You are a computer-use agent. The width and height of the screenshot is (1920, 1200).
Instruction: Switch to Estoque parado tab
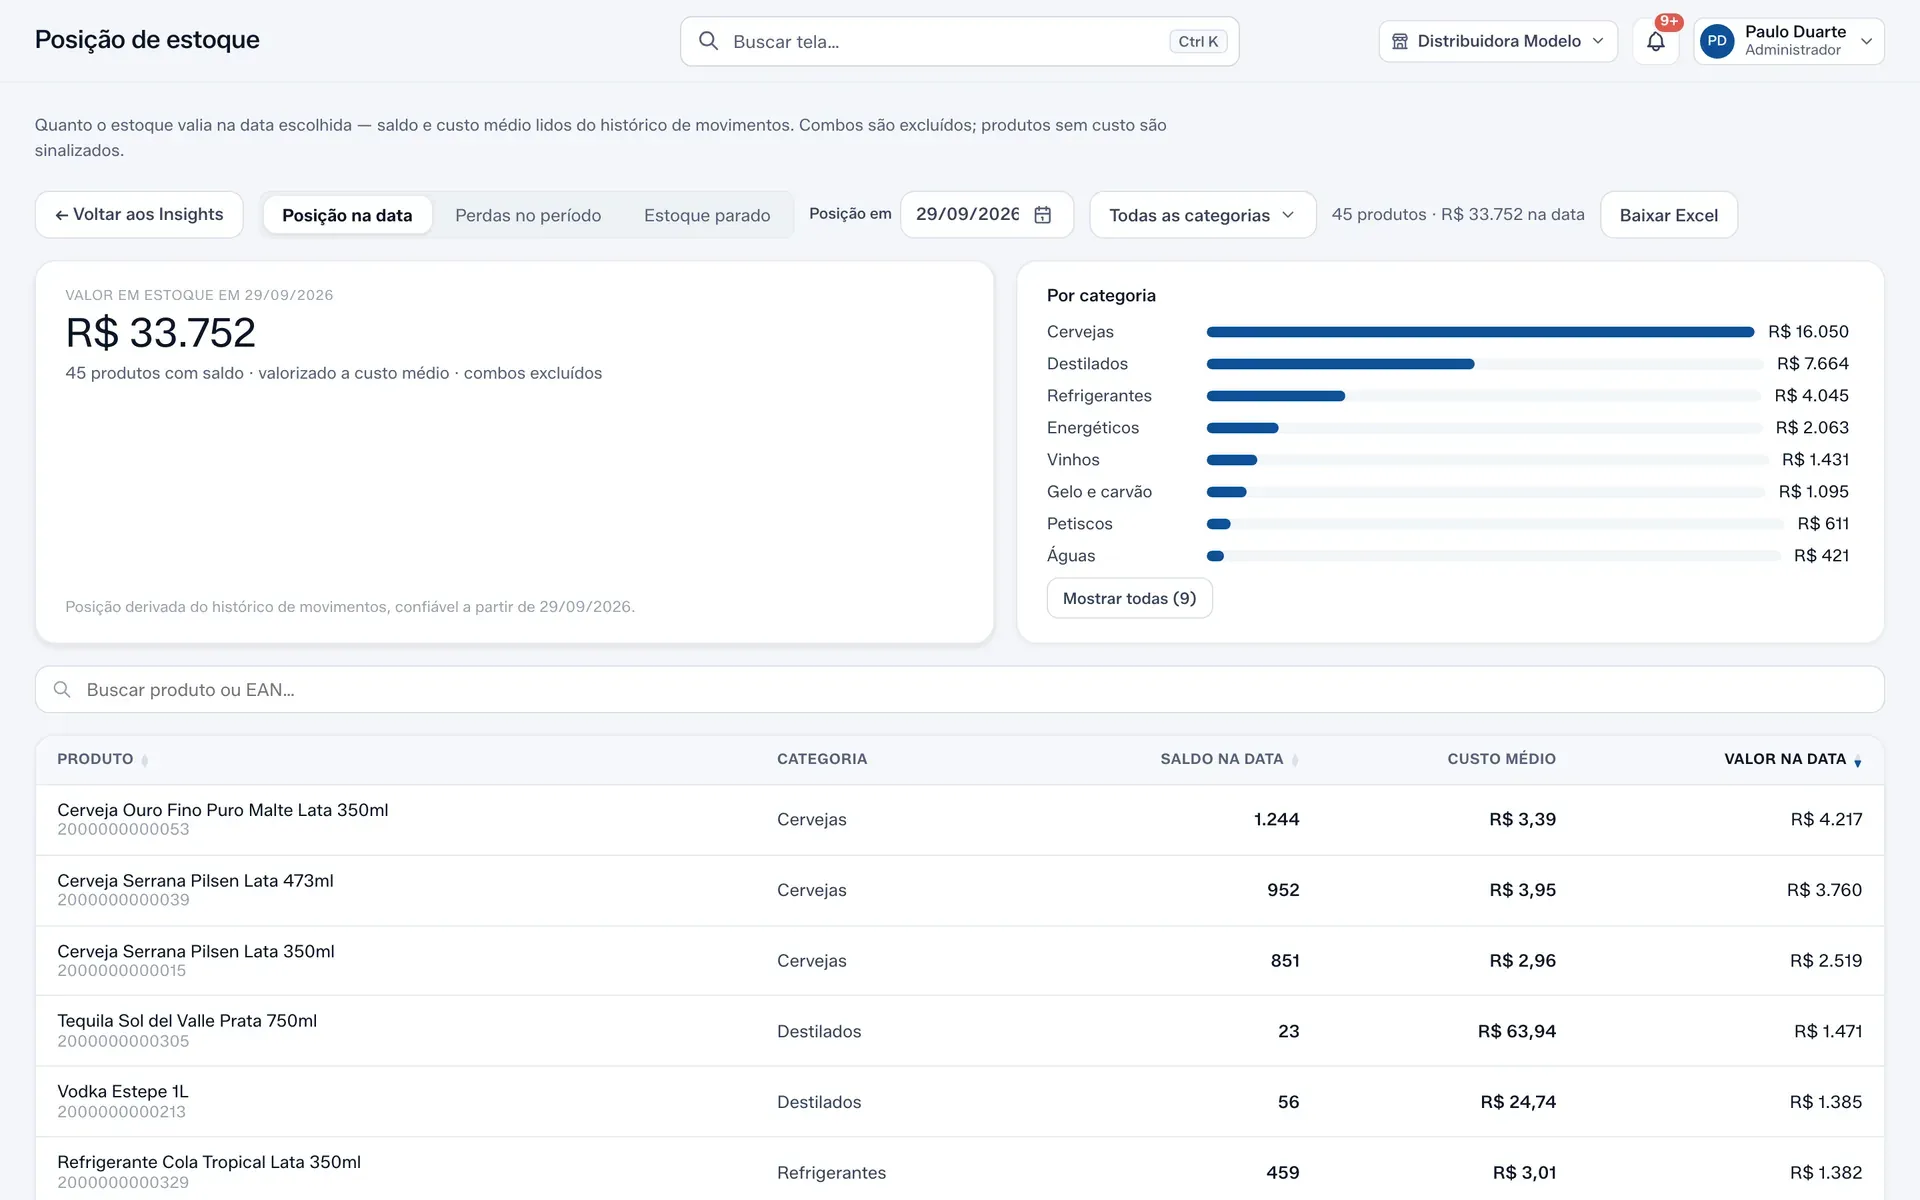click(x=707, y=215)
